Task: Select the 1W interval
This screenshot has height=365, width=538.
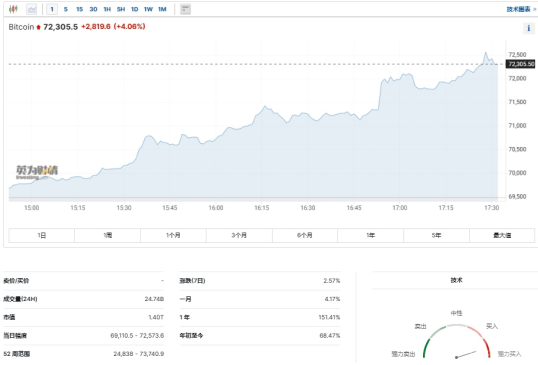Action: click(x=148, y=9)
